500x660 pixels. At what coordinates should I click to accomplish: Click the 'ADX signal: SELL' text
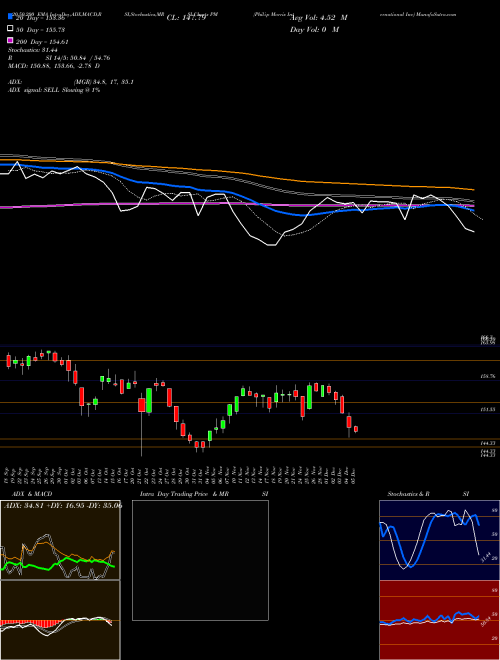click(x=54, y=90)
